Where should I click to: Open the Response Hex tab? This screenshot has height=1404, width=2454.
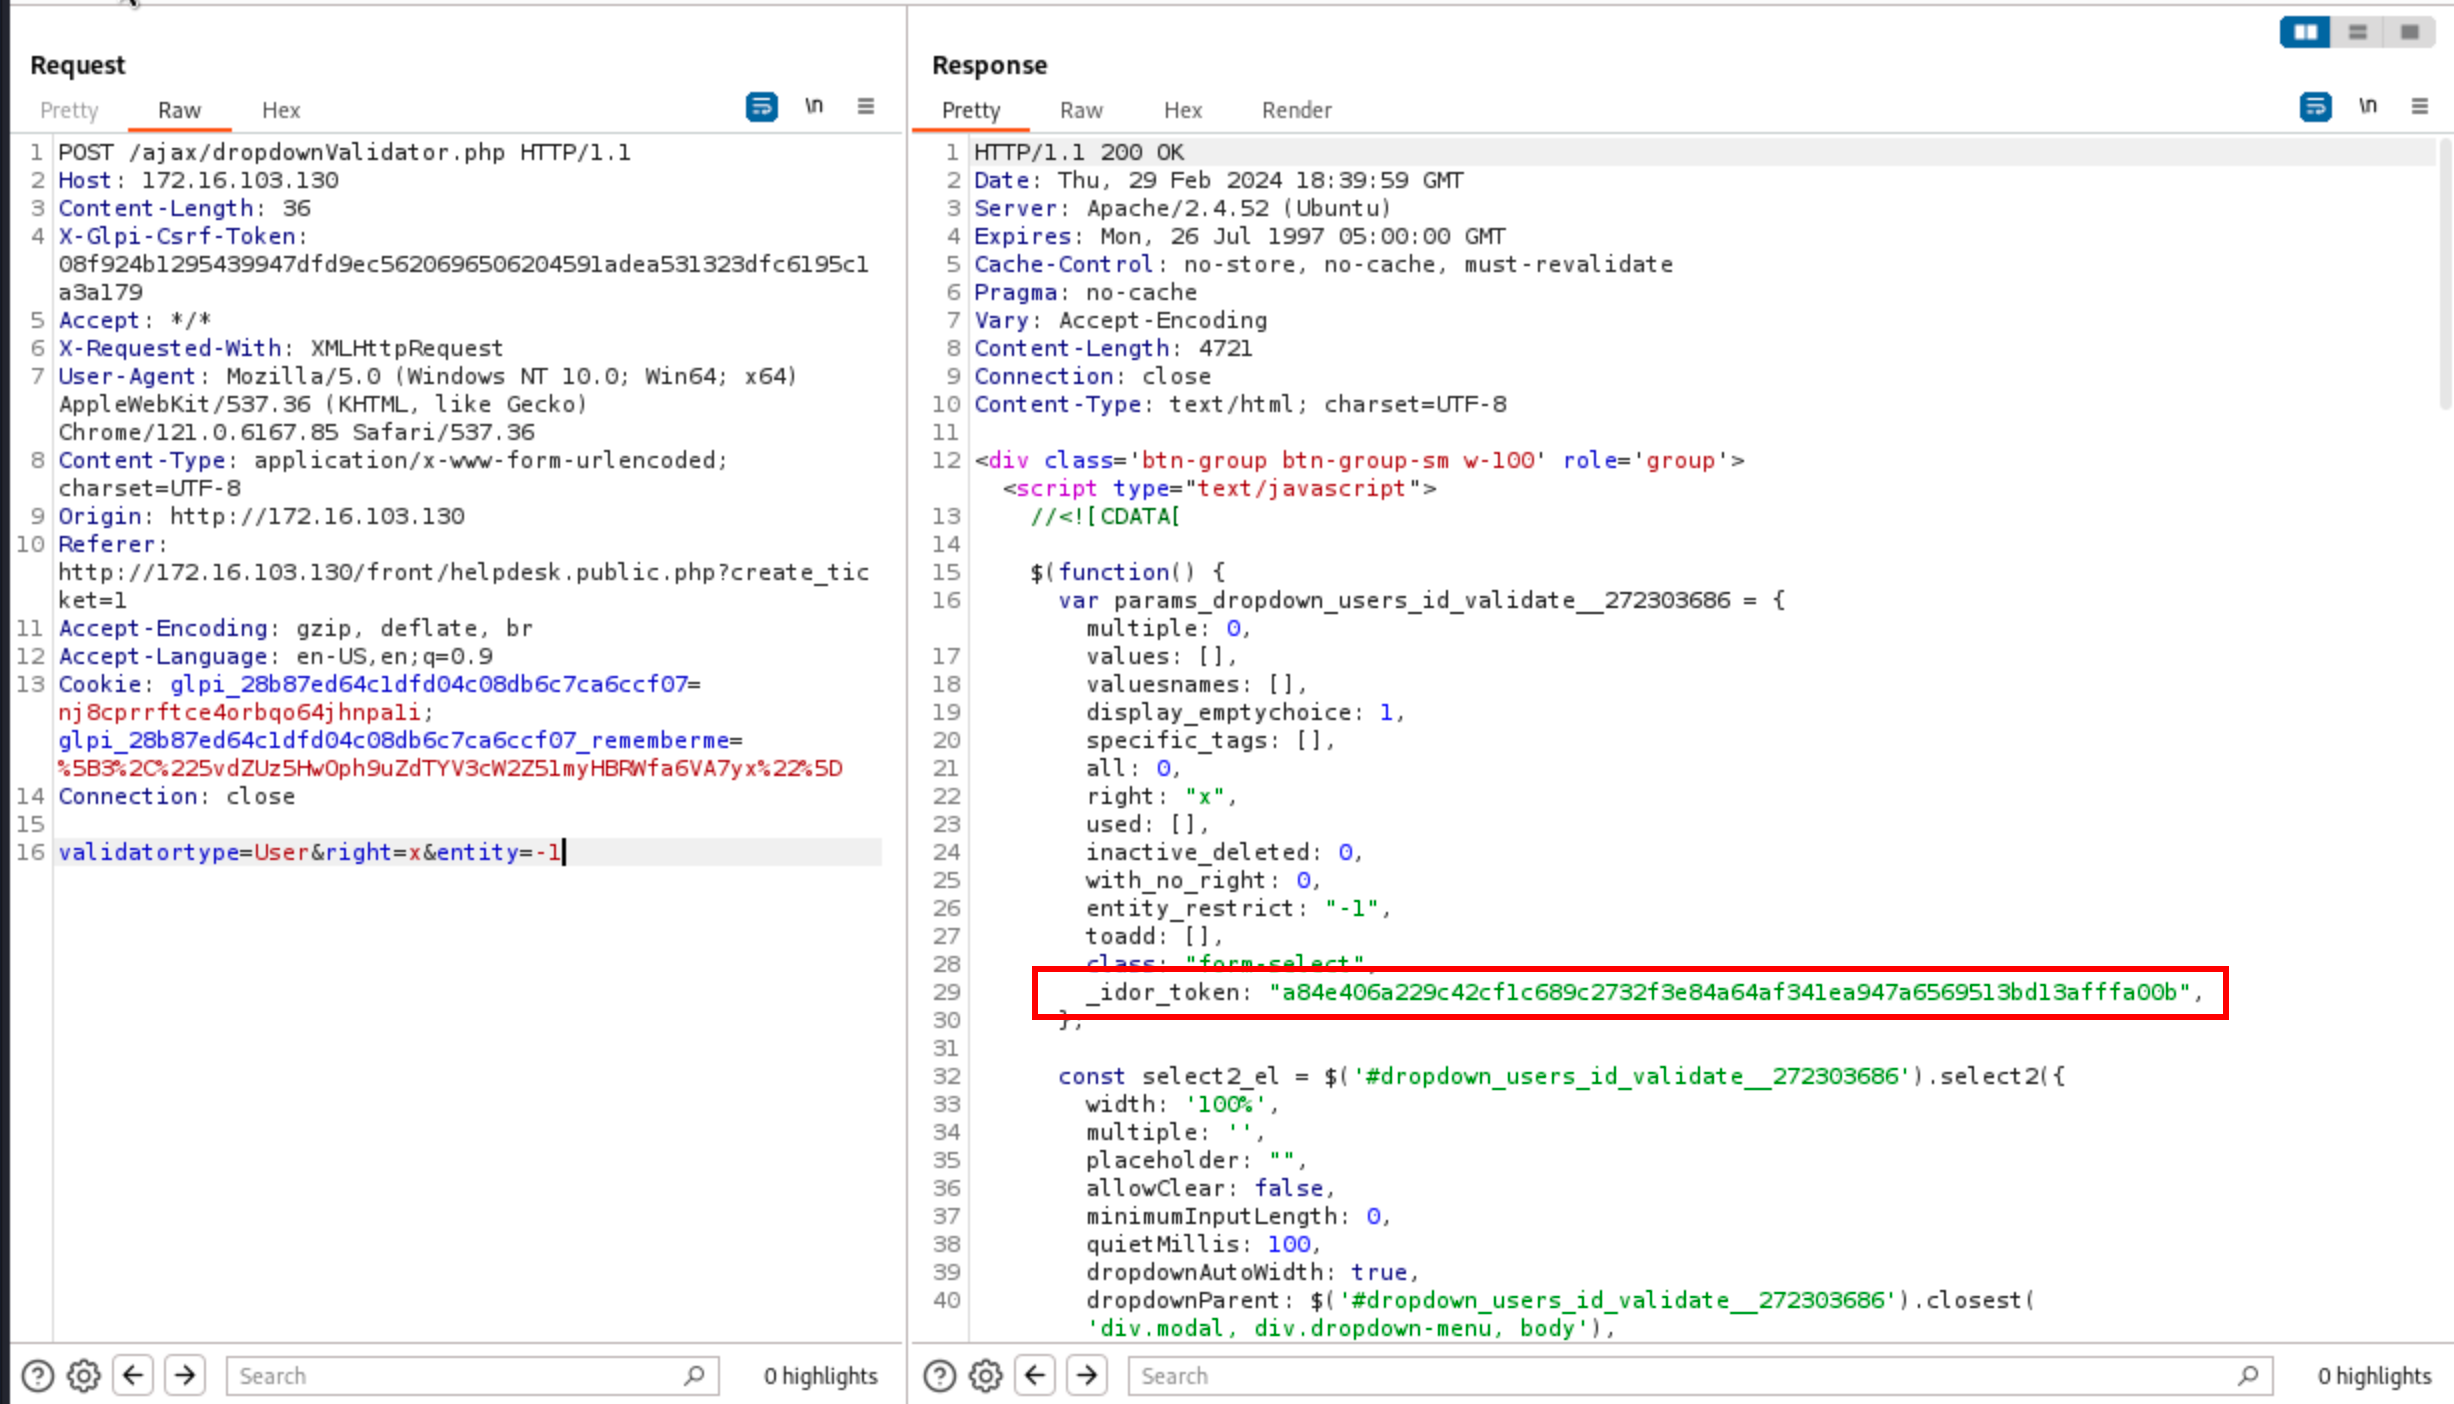point(1183,110)
